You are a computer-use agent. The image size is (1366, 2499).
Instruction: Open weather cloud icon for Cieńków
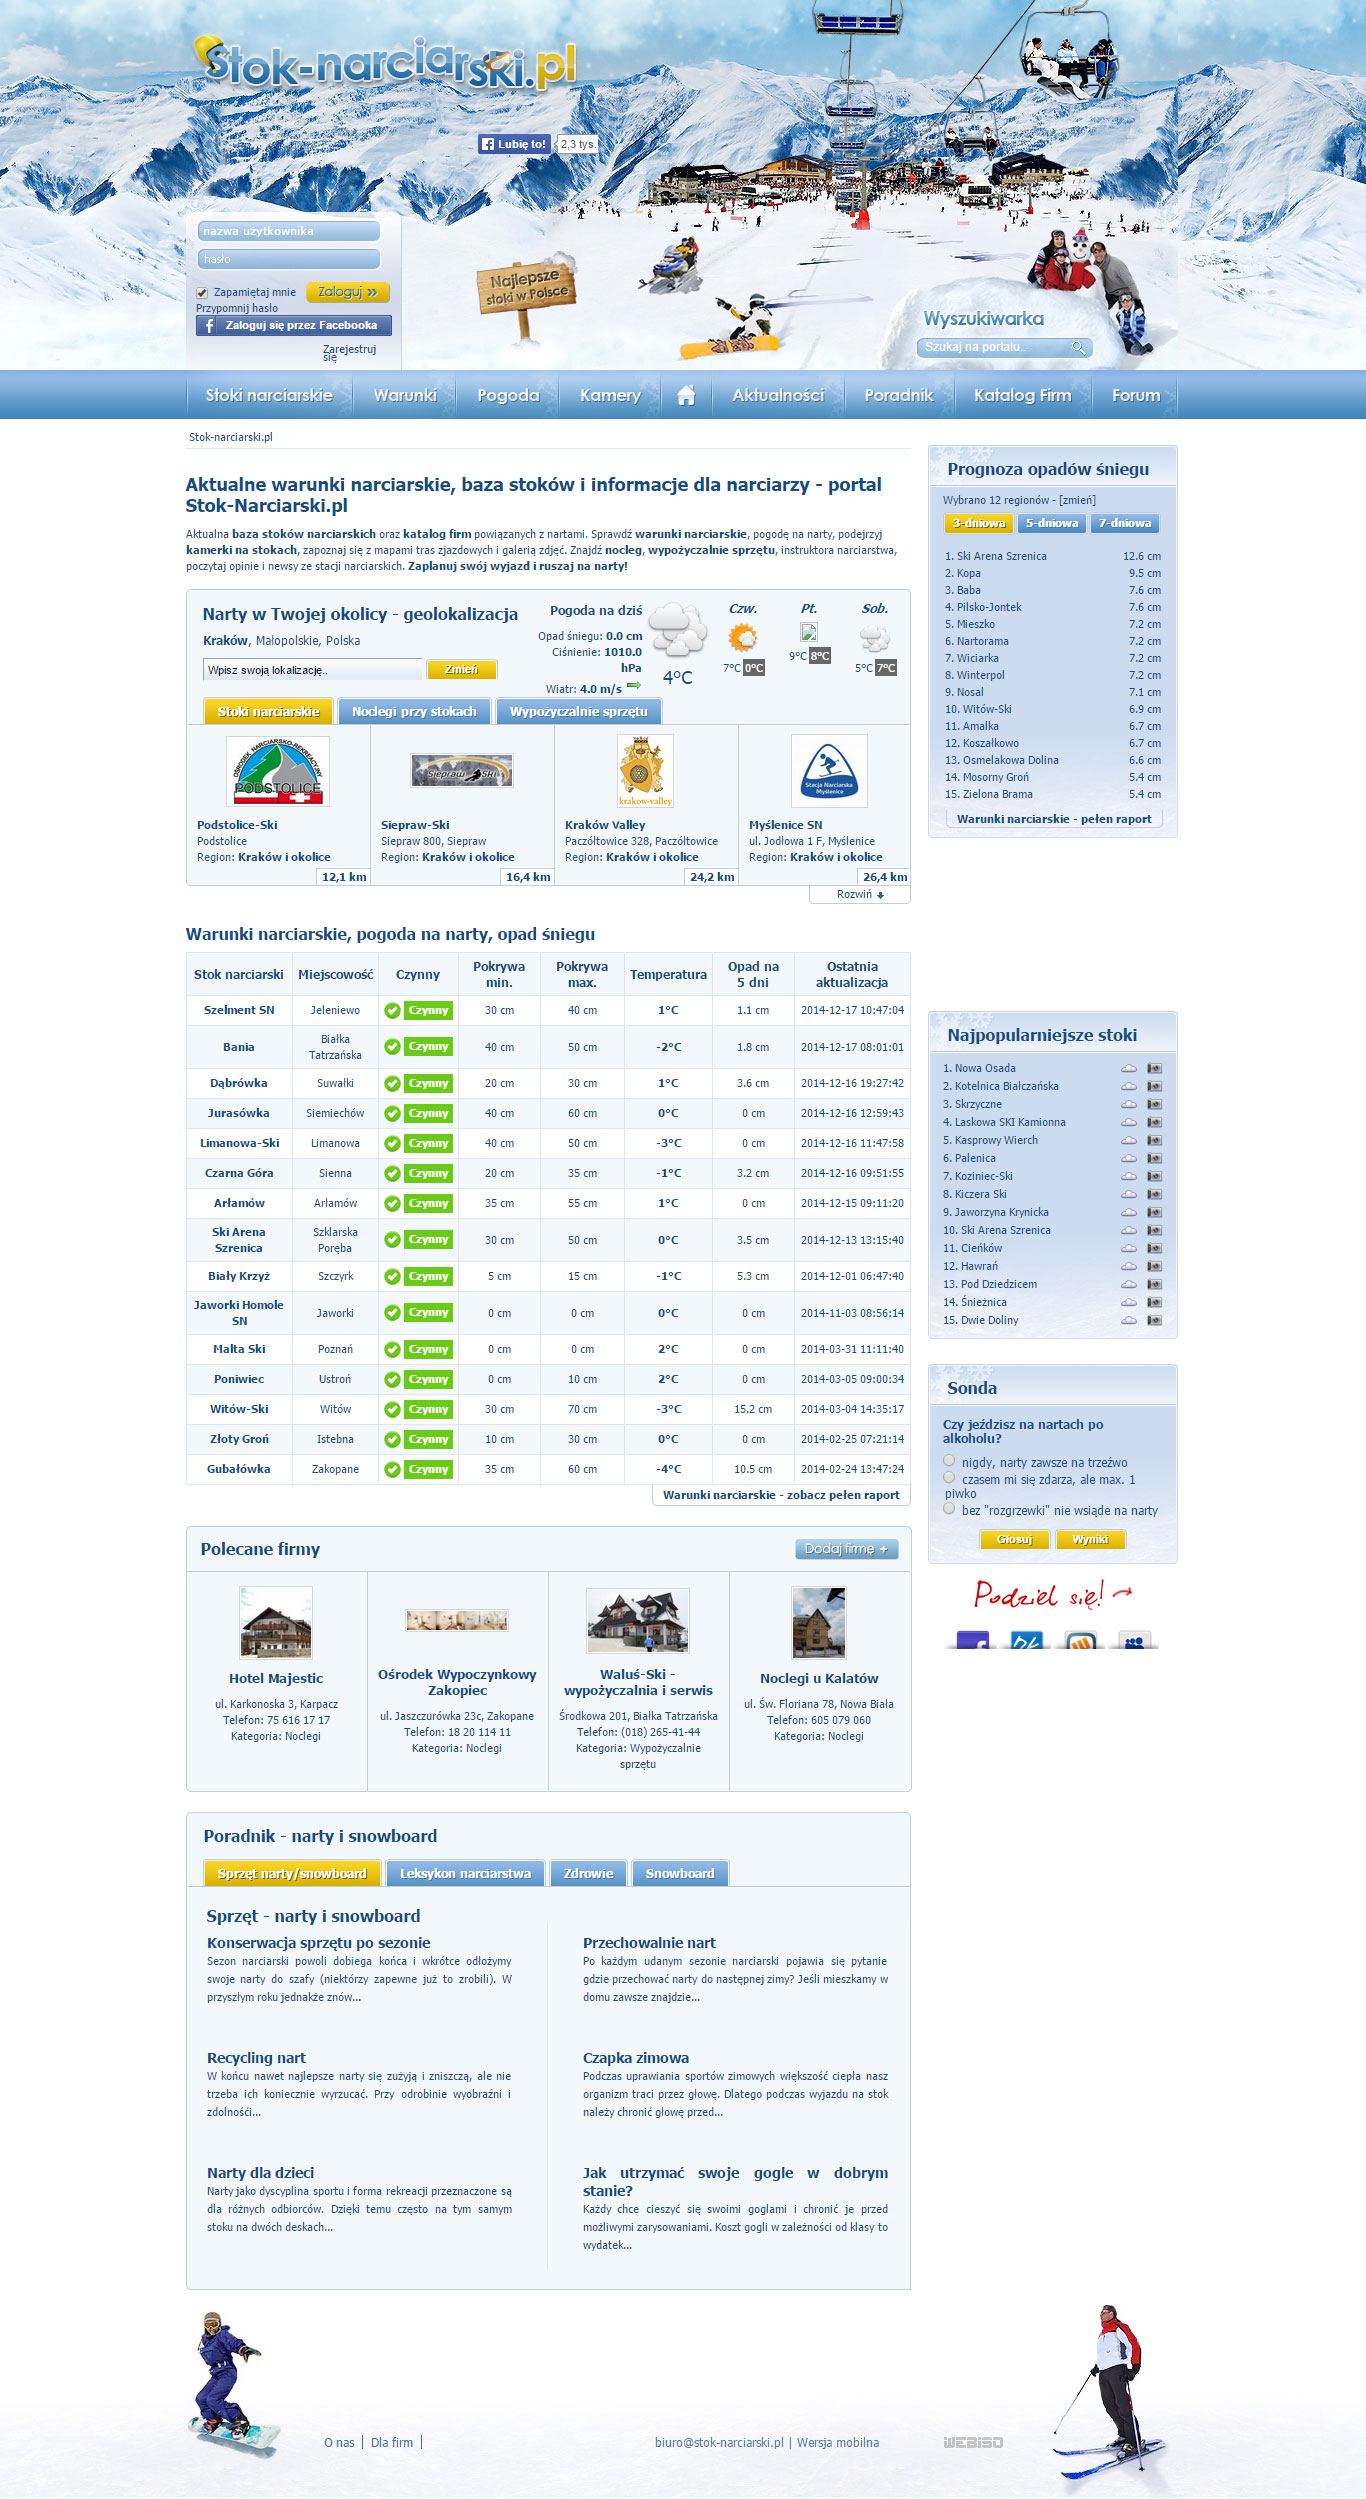(x=1128, y=1248)
